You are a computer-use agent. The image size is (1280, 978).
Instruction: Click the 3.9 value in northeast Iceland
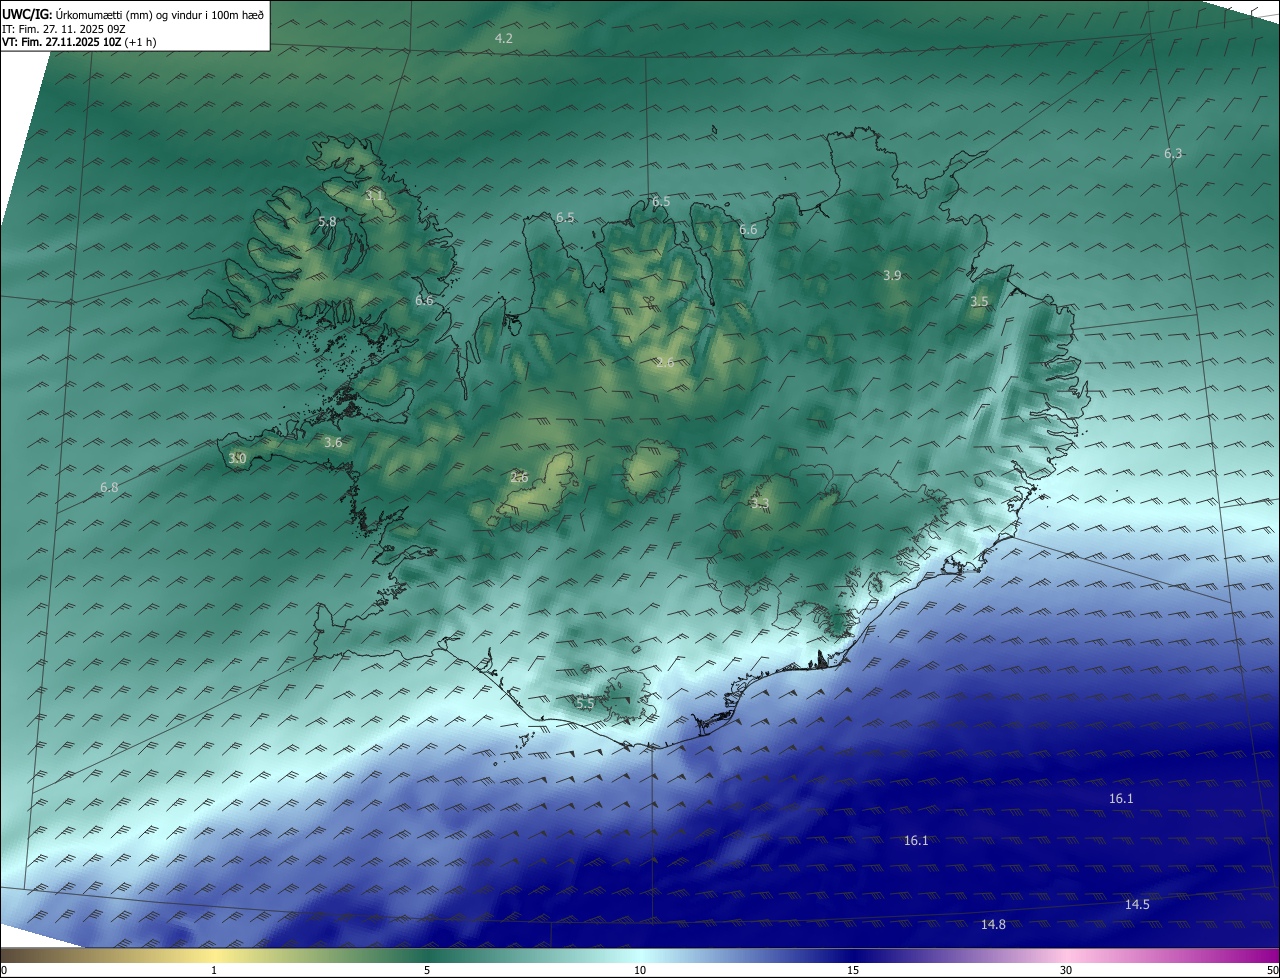coord(892,276)
